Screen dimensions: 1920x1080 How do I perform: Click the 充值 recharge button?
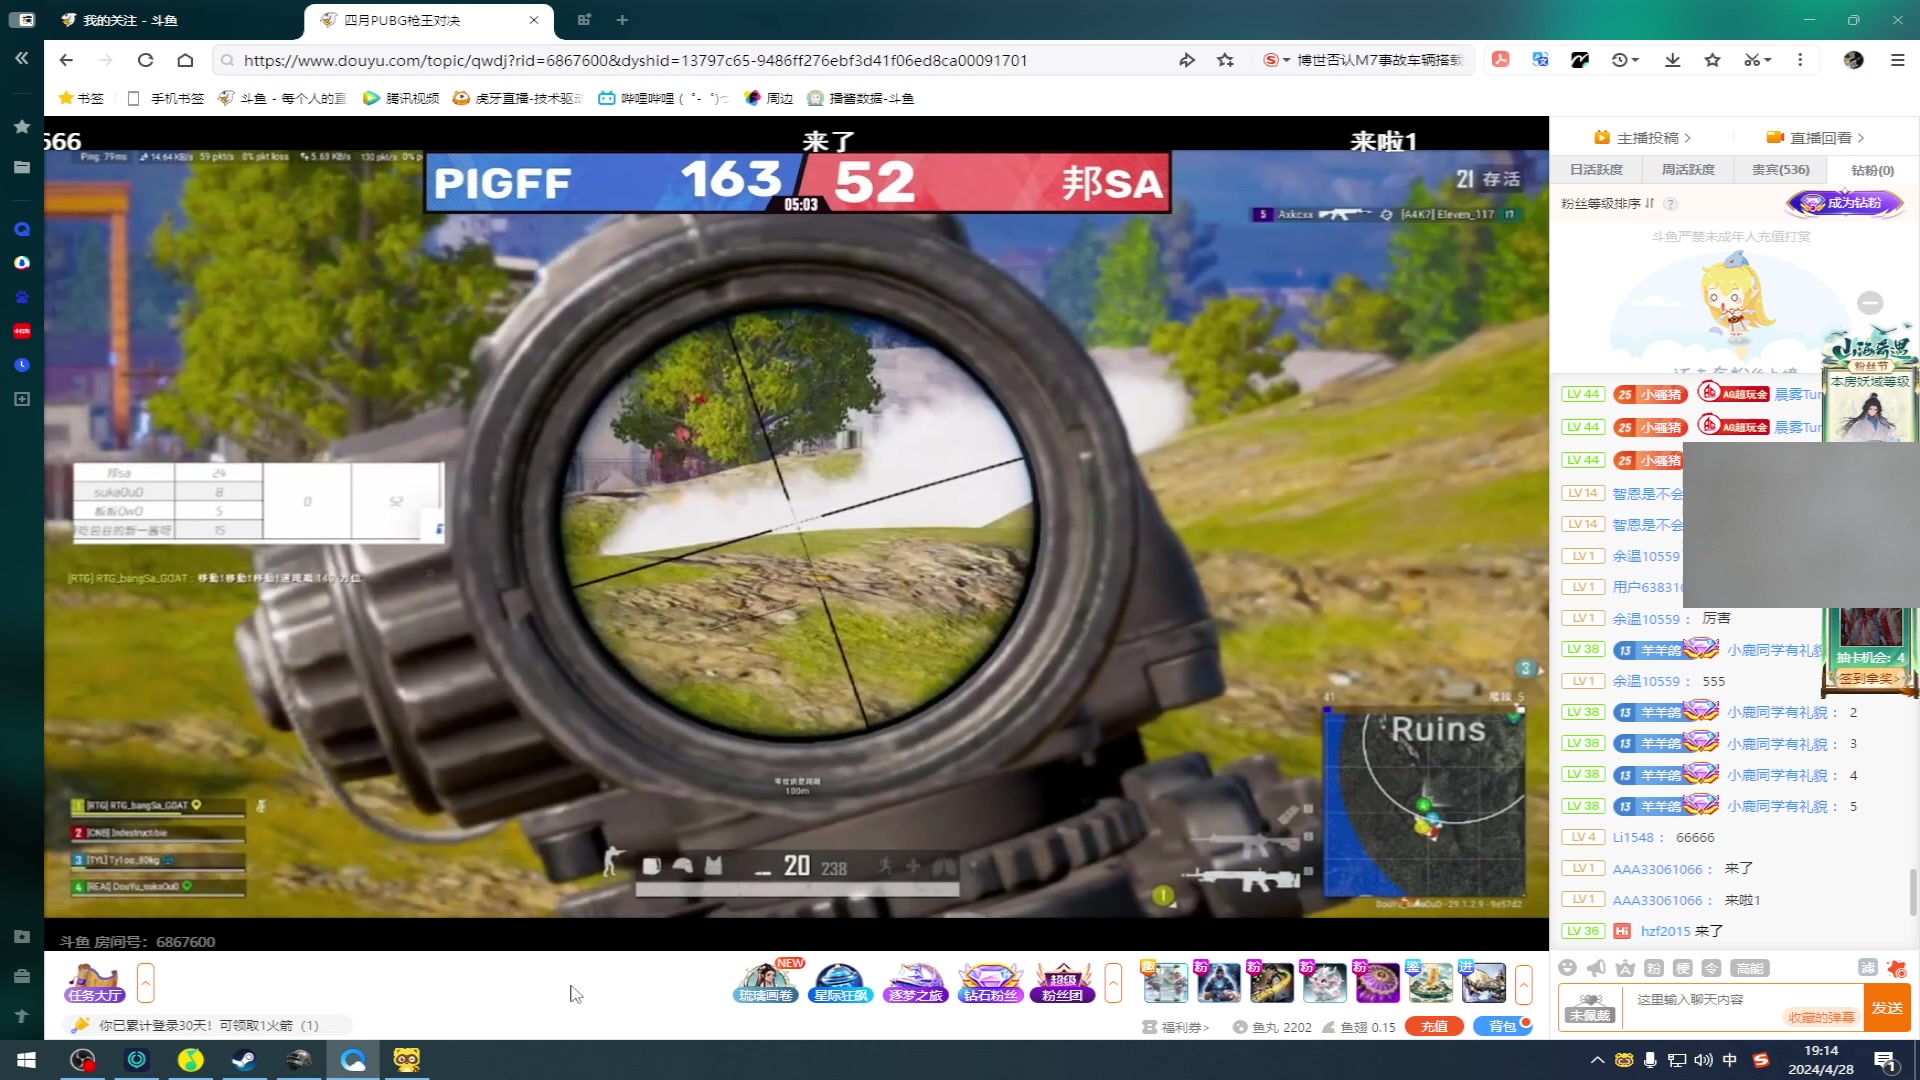[1434, 1026]
